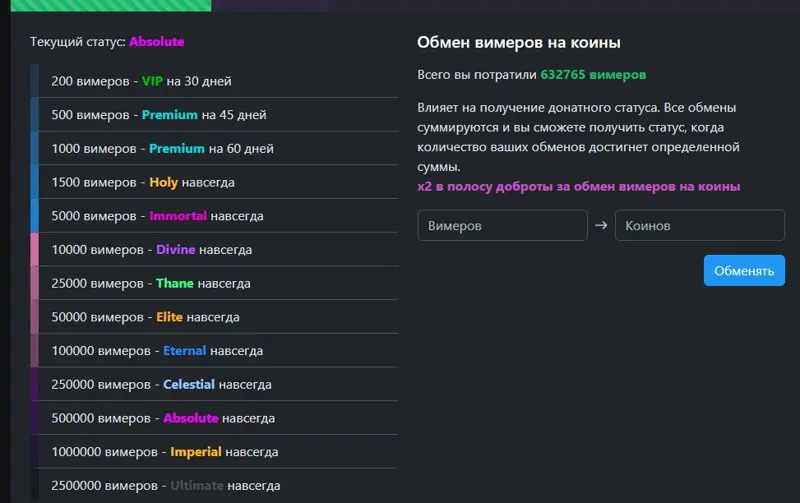Click the Коинов input field
800x503 pixels.
point(699,225)
